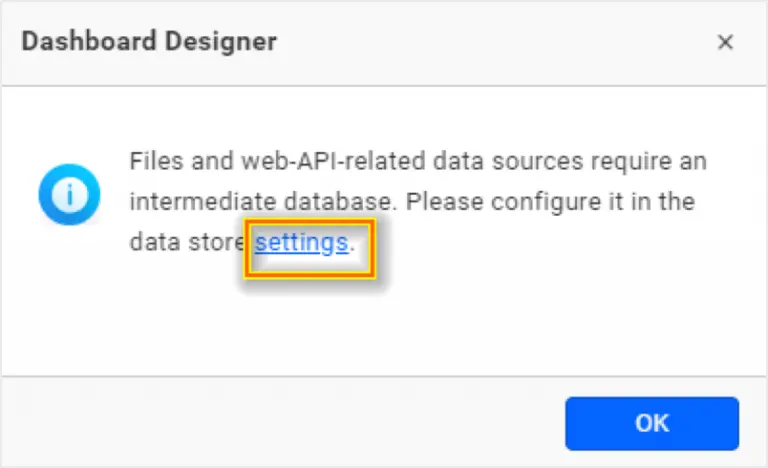Open the data store settings link

pyautogui.click(x=301, y=242)
